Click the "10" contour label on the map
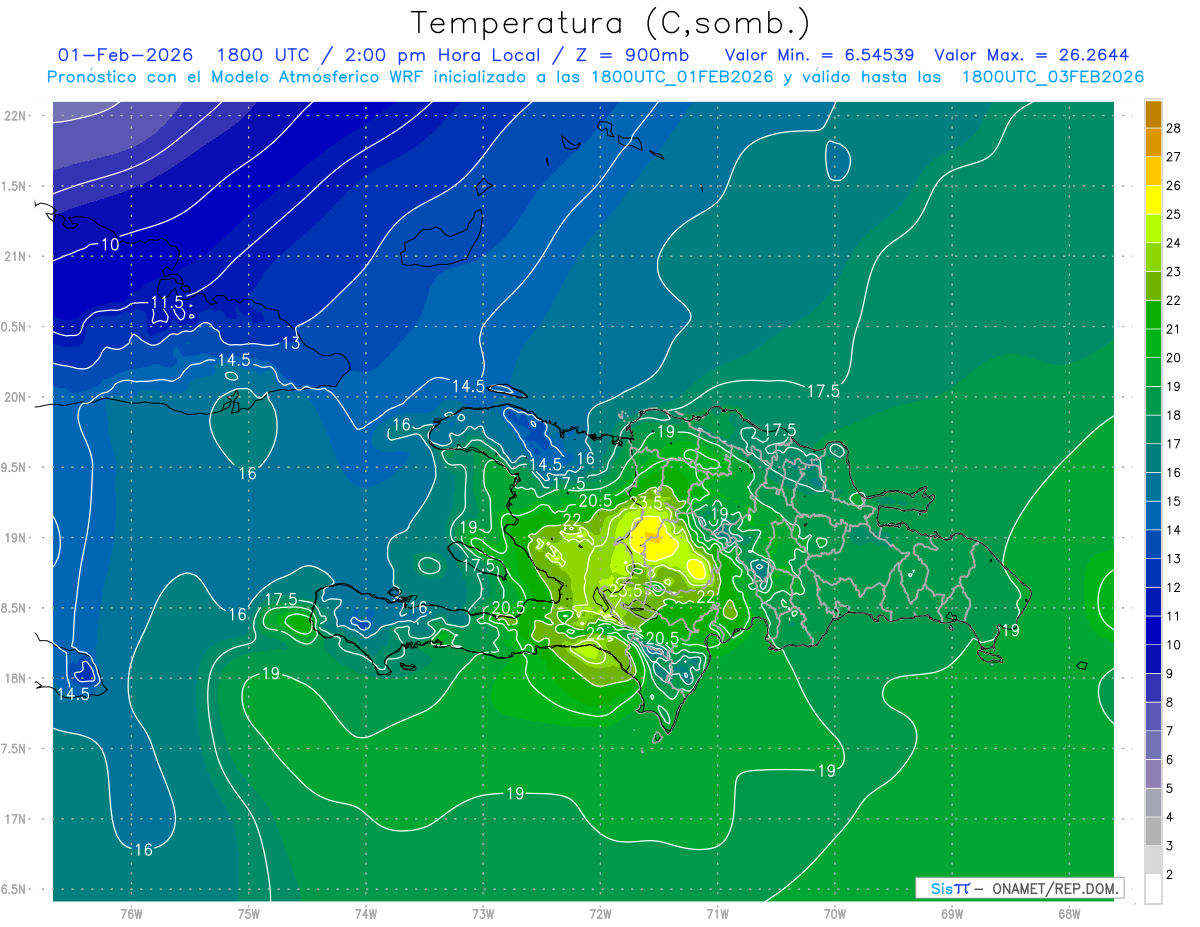Screen dimensions: 1200x927 click(x=110, y=245)
